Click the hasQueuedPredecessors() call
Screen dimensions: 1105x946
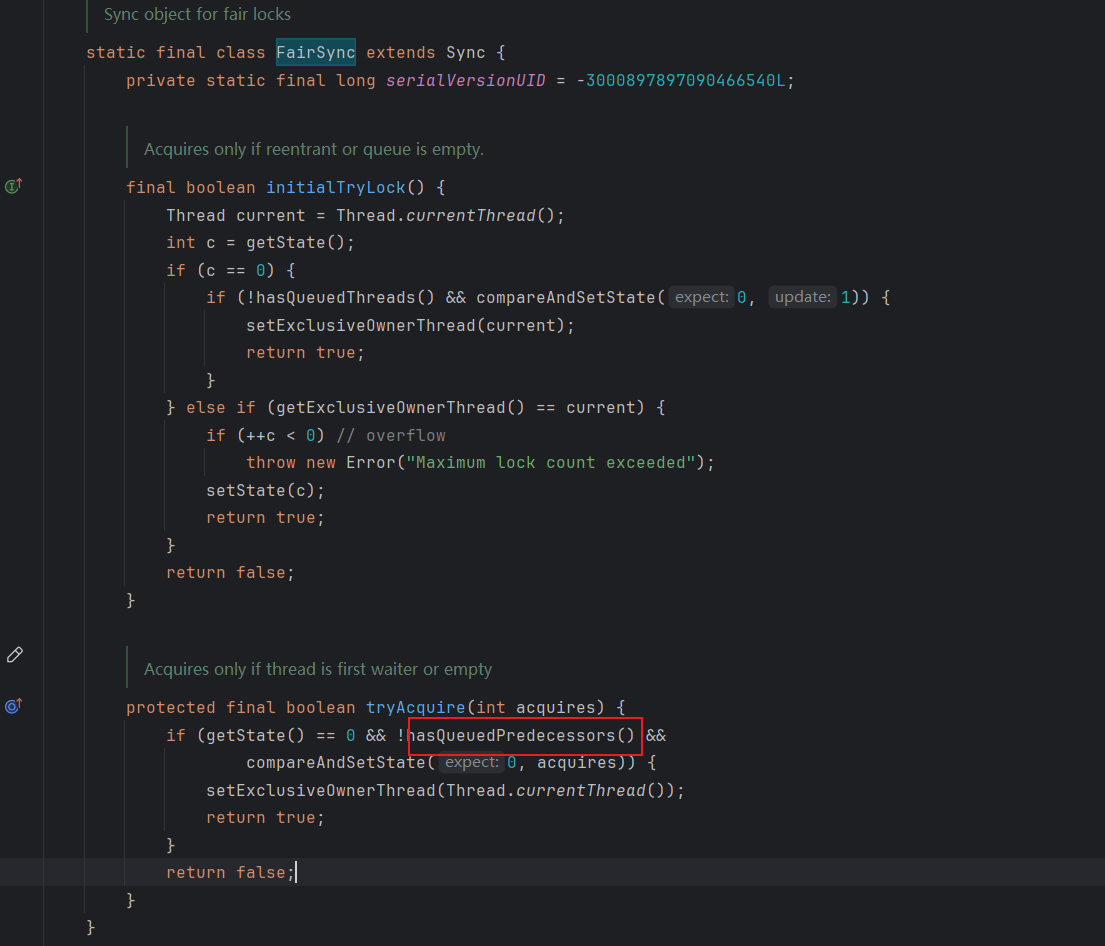[522, 736]
